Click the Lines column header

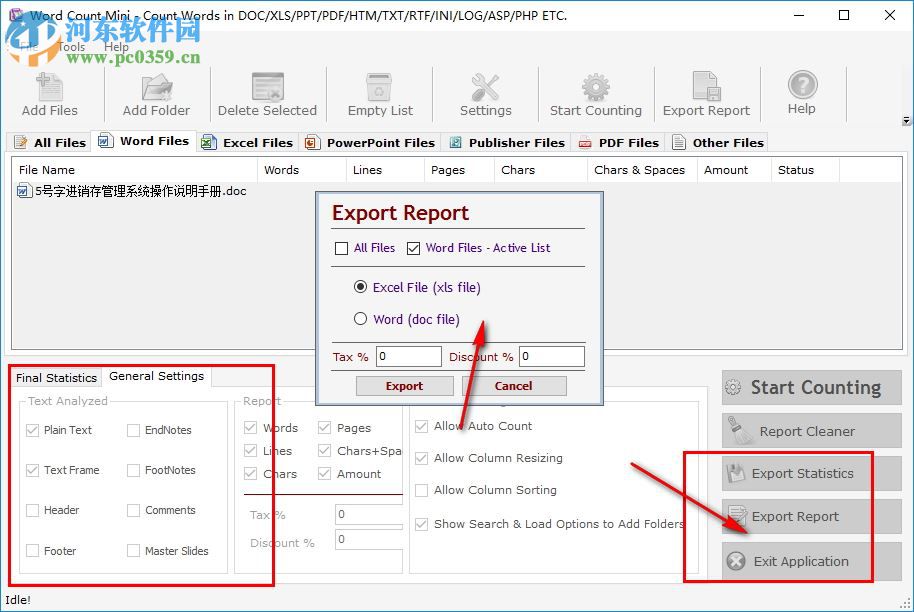coord(385,170)
